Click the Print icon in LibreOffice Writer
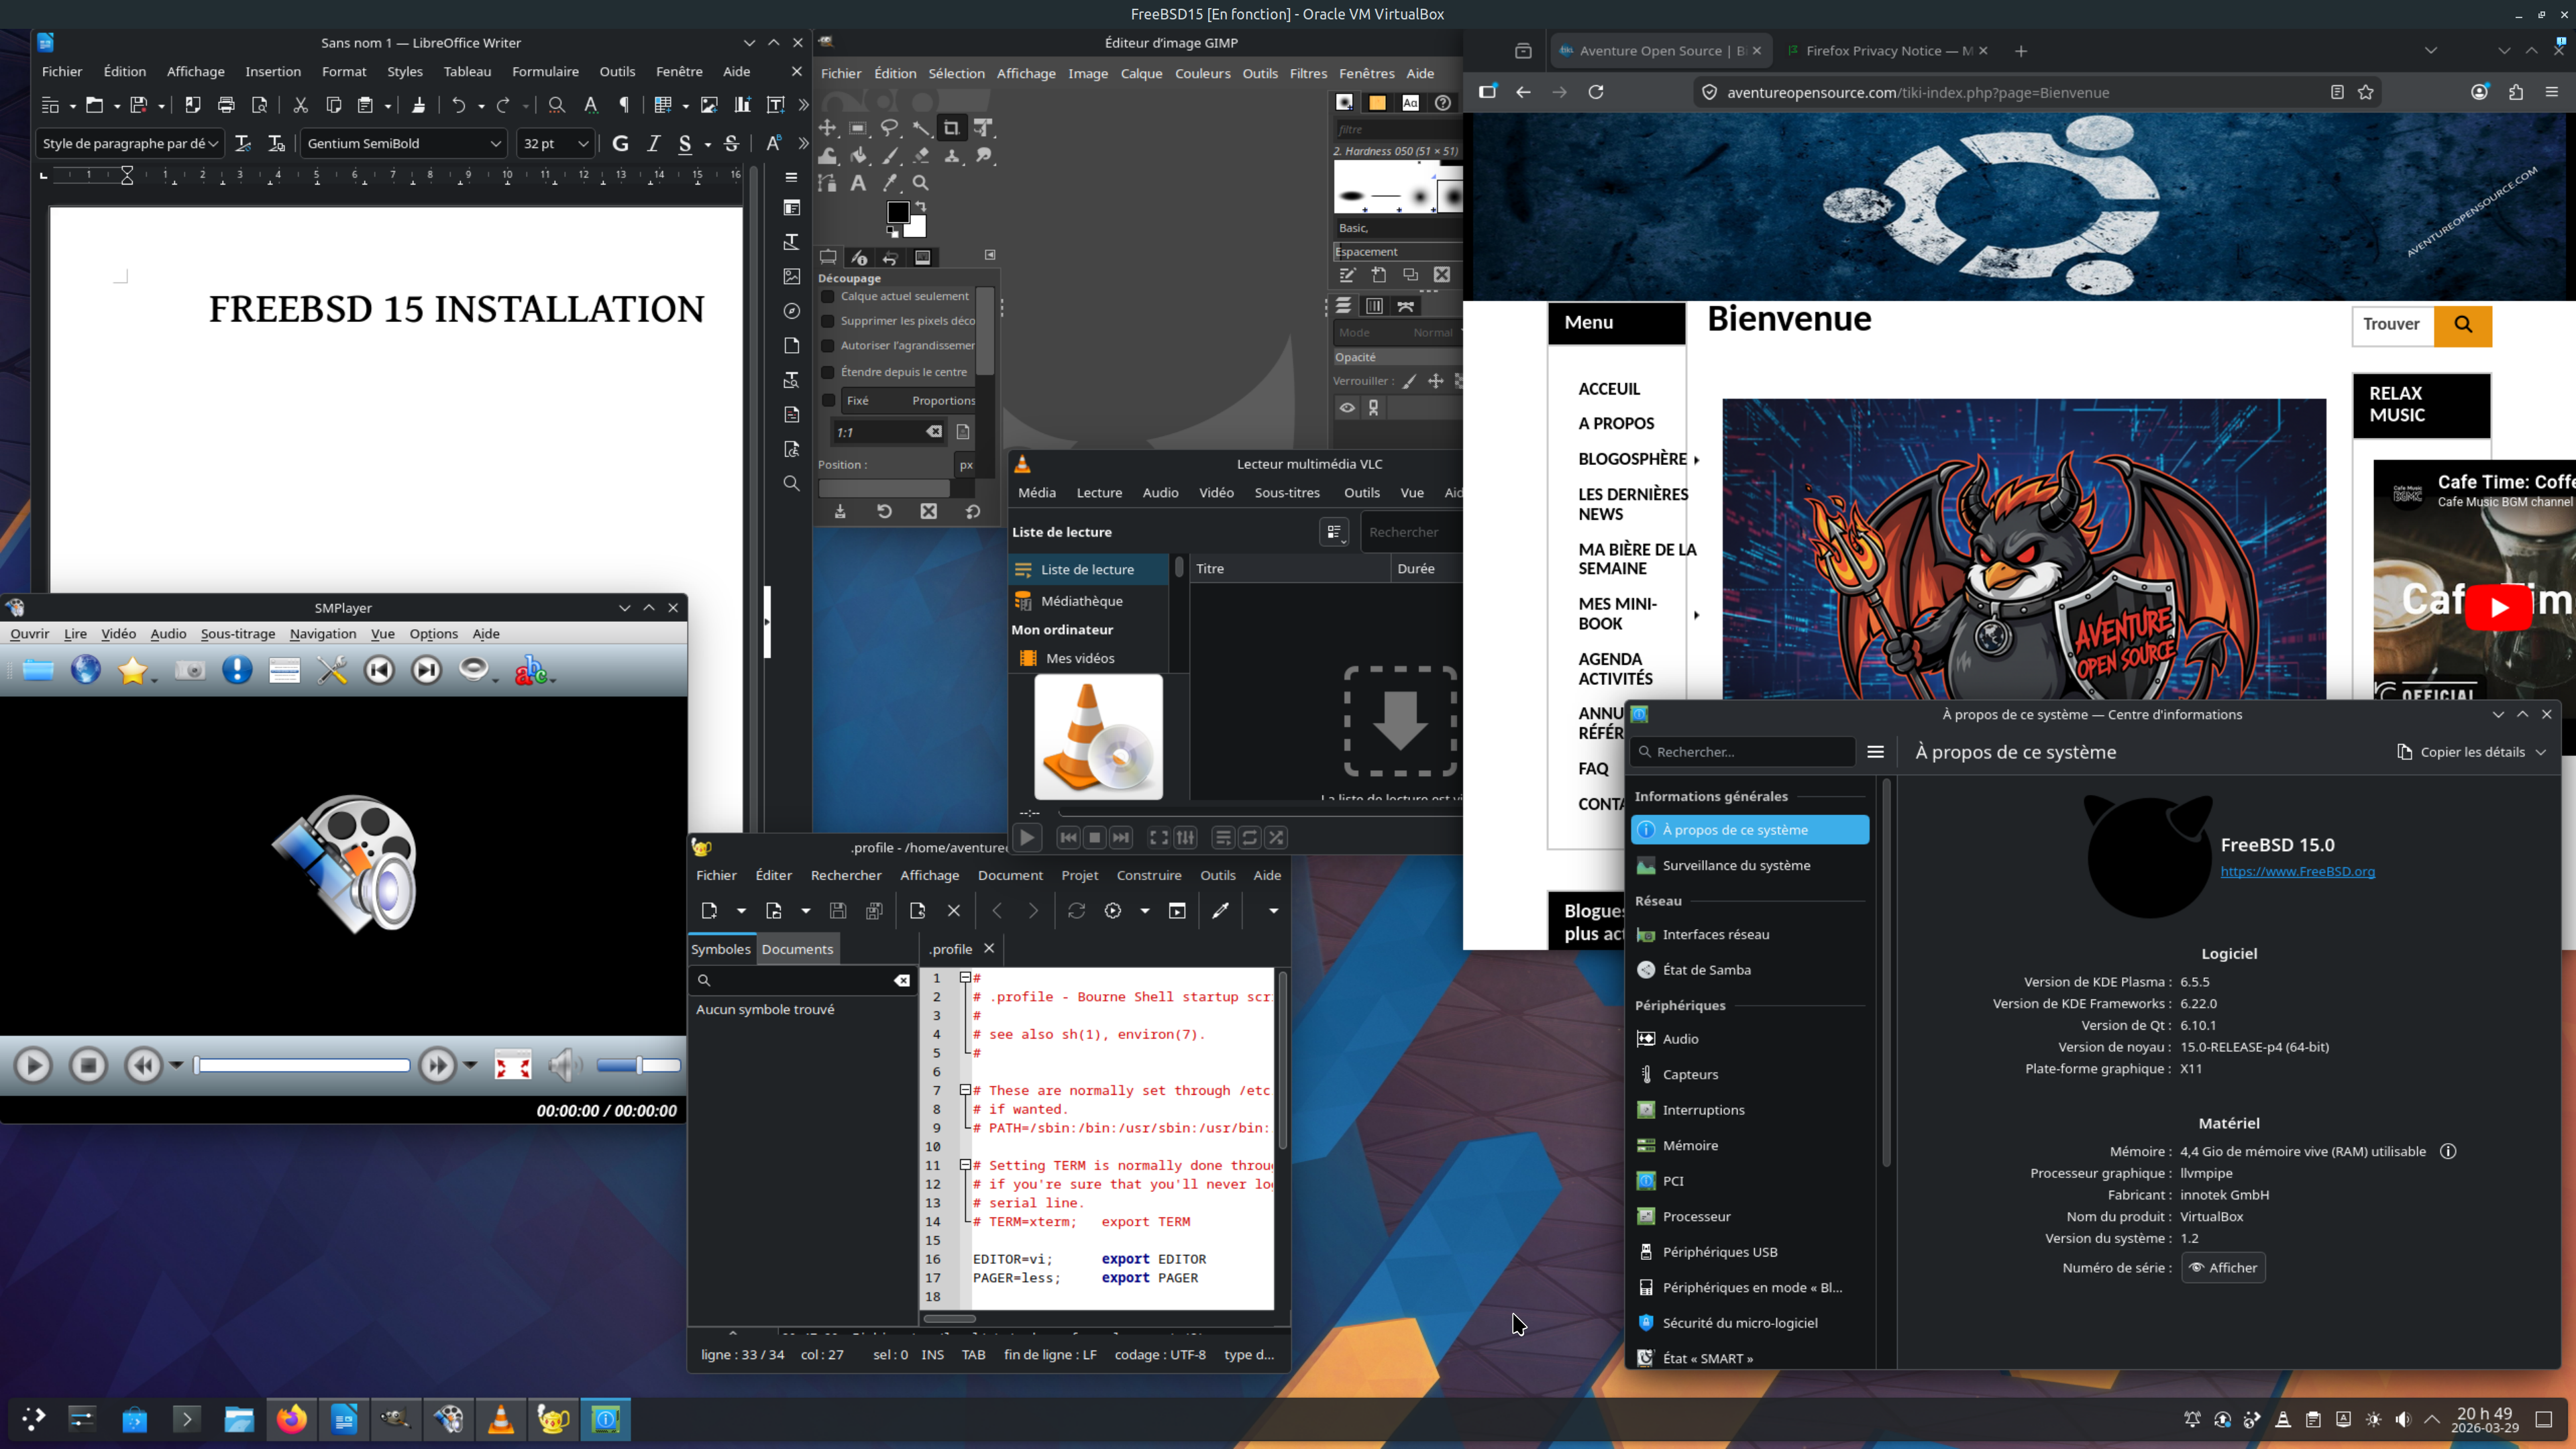 click(x=226, y=105)
